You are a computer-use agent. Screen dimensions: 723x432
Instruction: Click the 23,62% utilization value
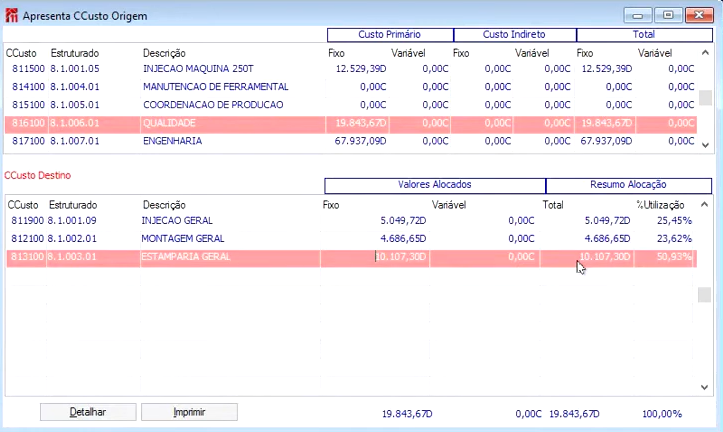click(675, 239)
